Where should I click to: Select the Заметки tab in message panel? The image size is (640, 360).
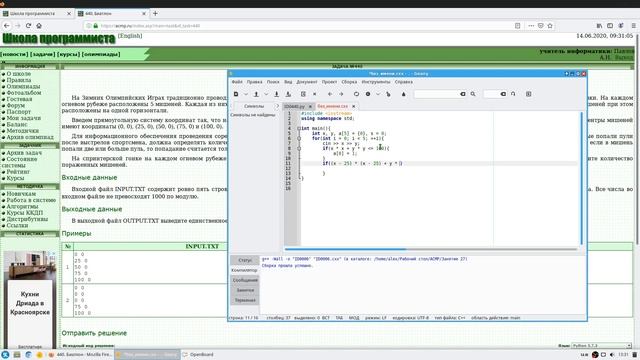point(245,290)
